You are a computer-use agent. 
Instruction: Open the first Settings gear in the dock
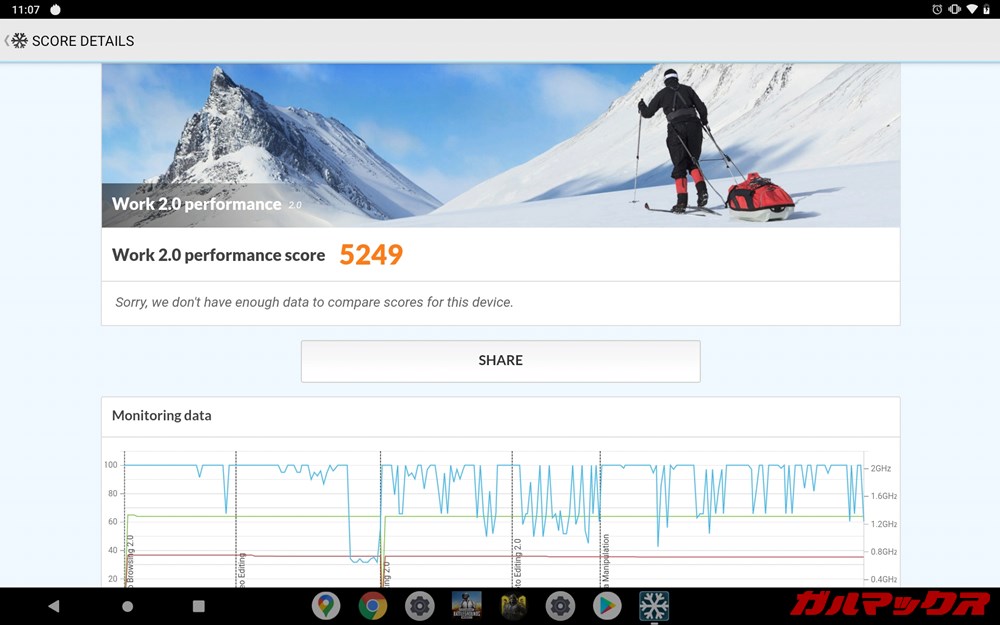tap(420, 606)
